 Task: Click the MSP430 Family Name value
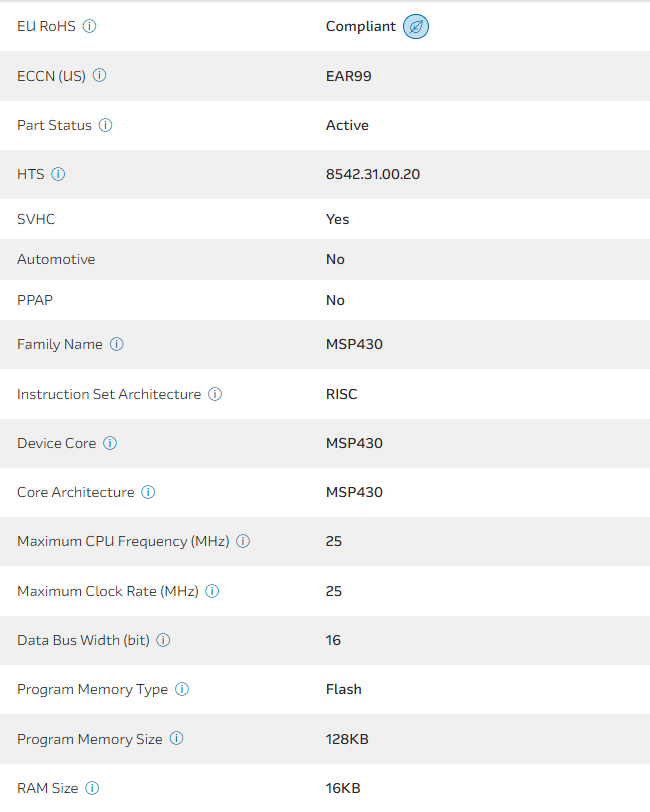[354, 344]
